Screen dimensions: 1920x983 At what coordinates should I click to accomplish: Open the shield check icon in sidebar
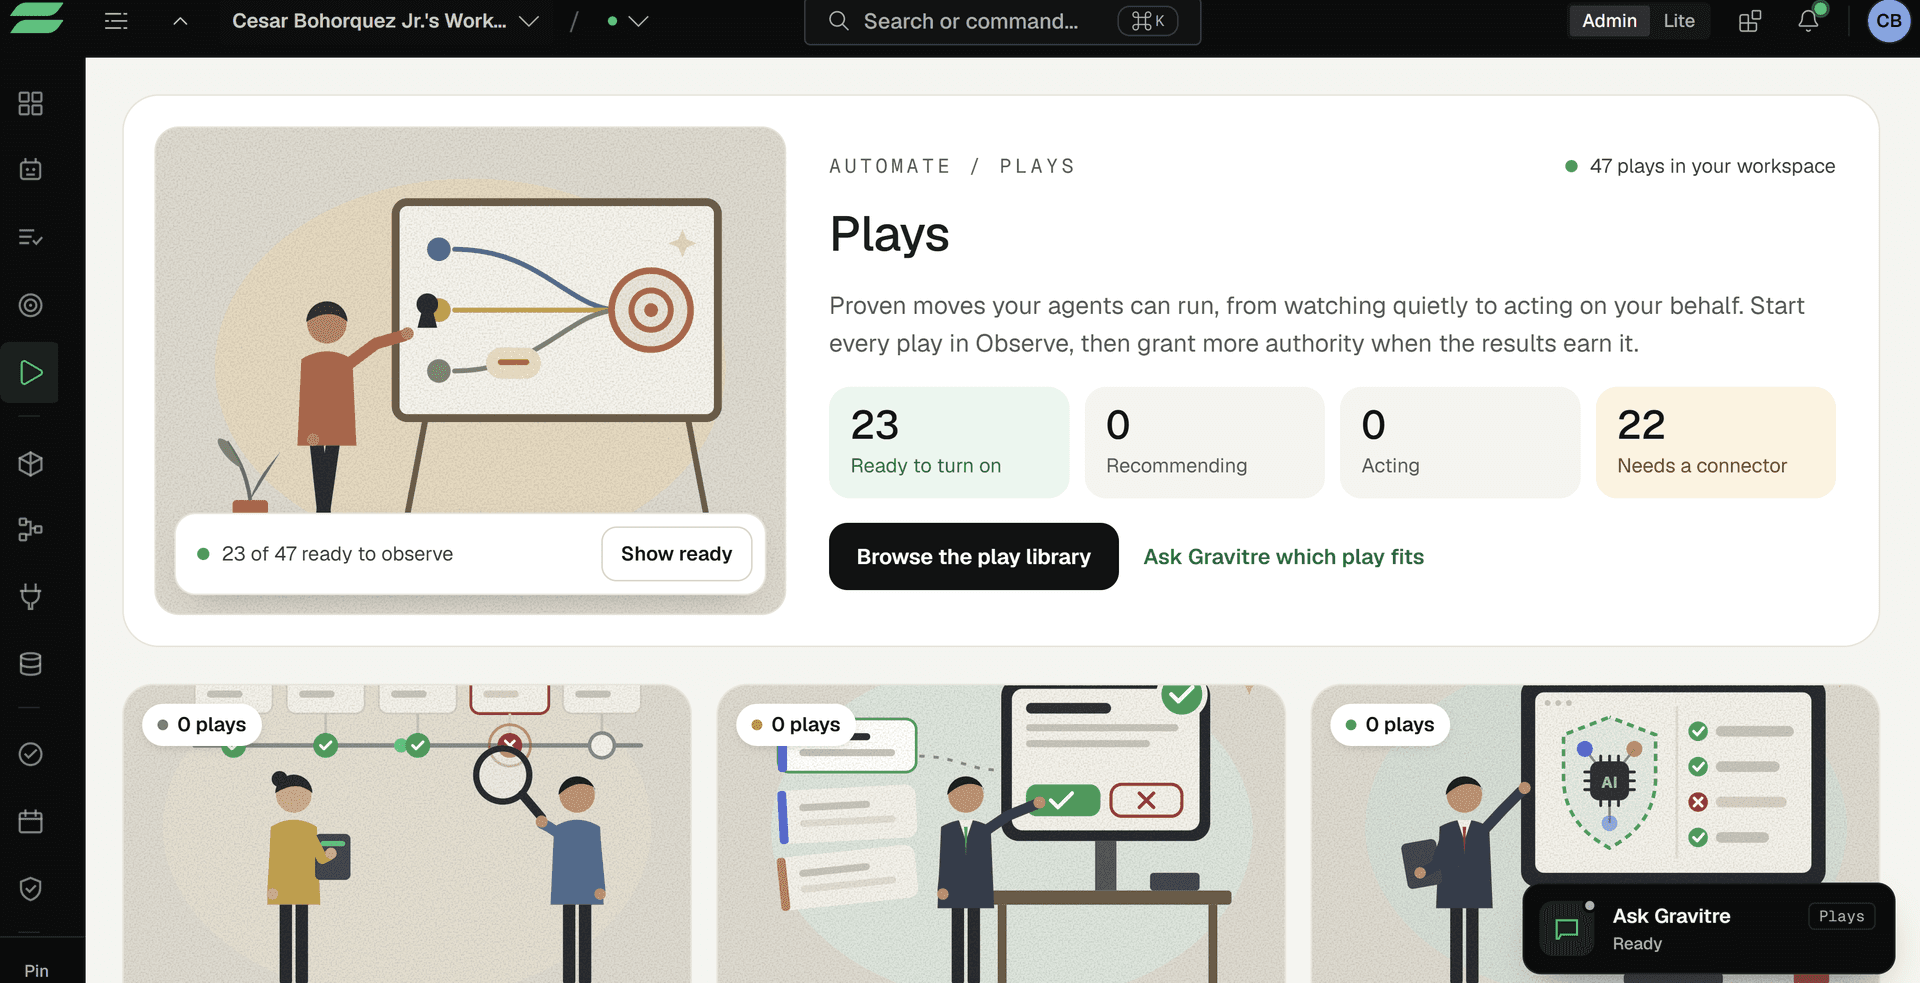pos(31,889)
